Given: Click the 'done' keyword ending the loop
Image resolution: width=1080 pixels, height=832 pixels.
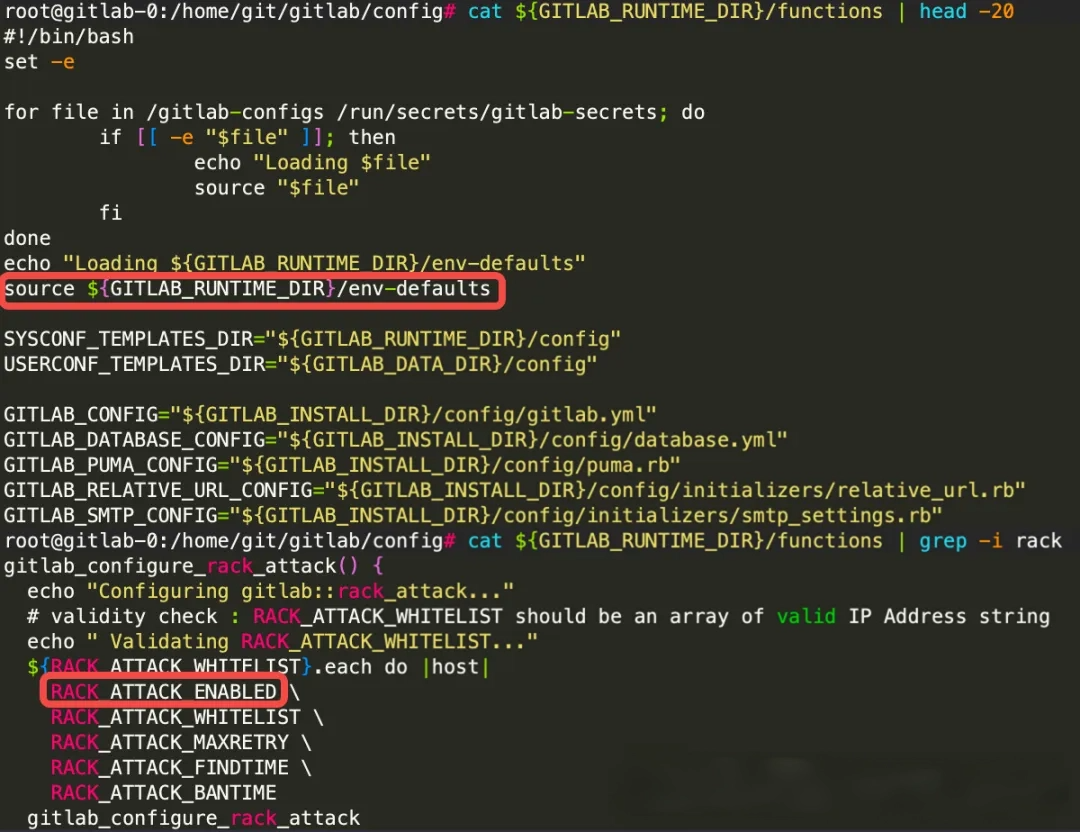Looking at the screenshot, I should click(x=27, y=238).
